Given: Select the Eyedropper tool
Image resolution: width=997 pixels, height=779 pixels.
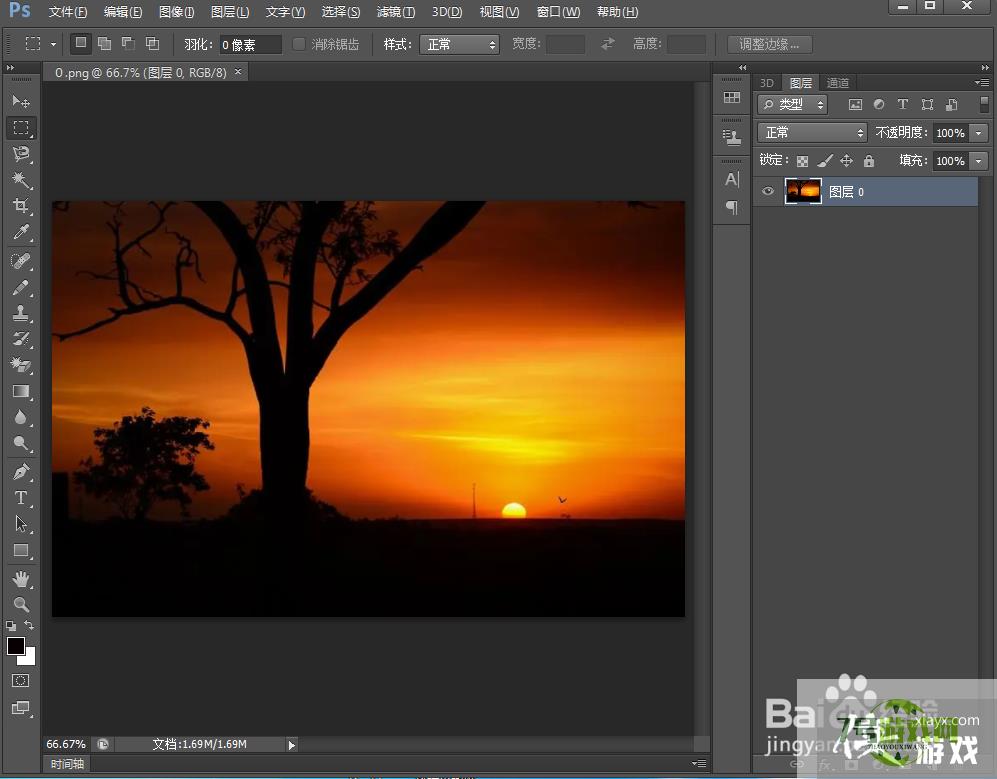Looking at the screenshot, I should click(21, 232).
